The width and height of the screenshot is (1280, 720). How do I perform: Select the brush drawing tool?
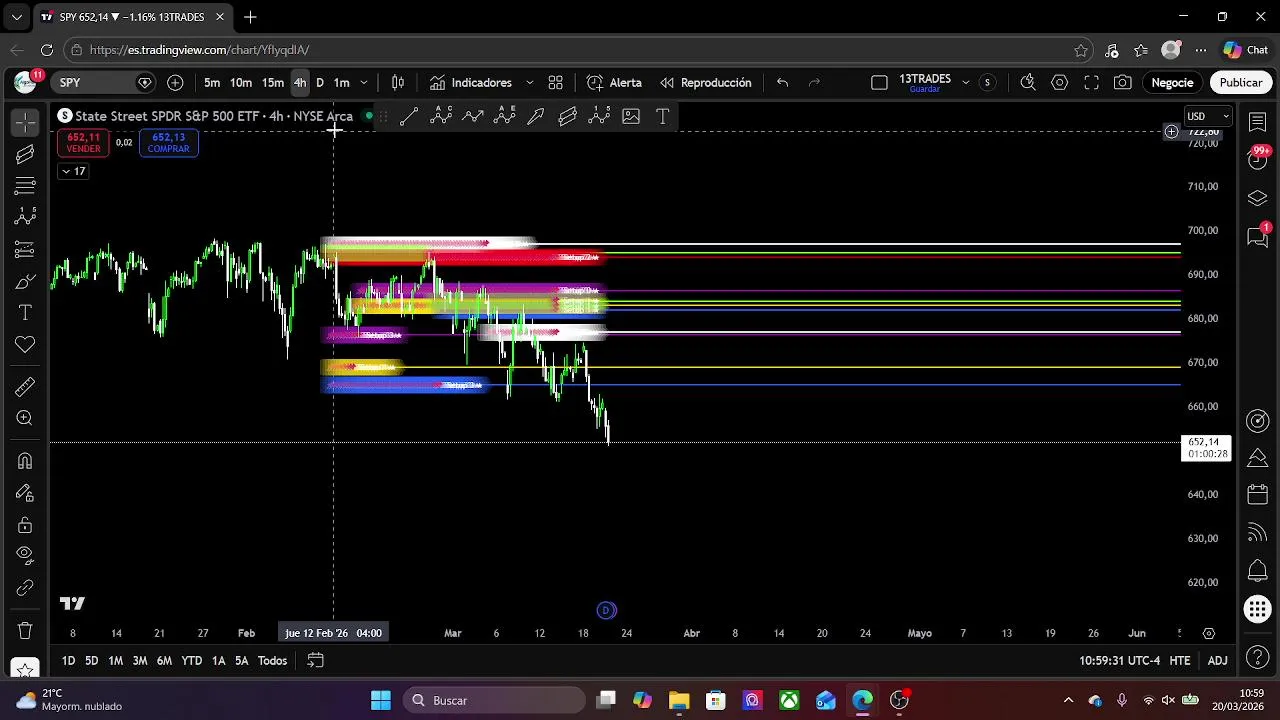tap(25, 281)
